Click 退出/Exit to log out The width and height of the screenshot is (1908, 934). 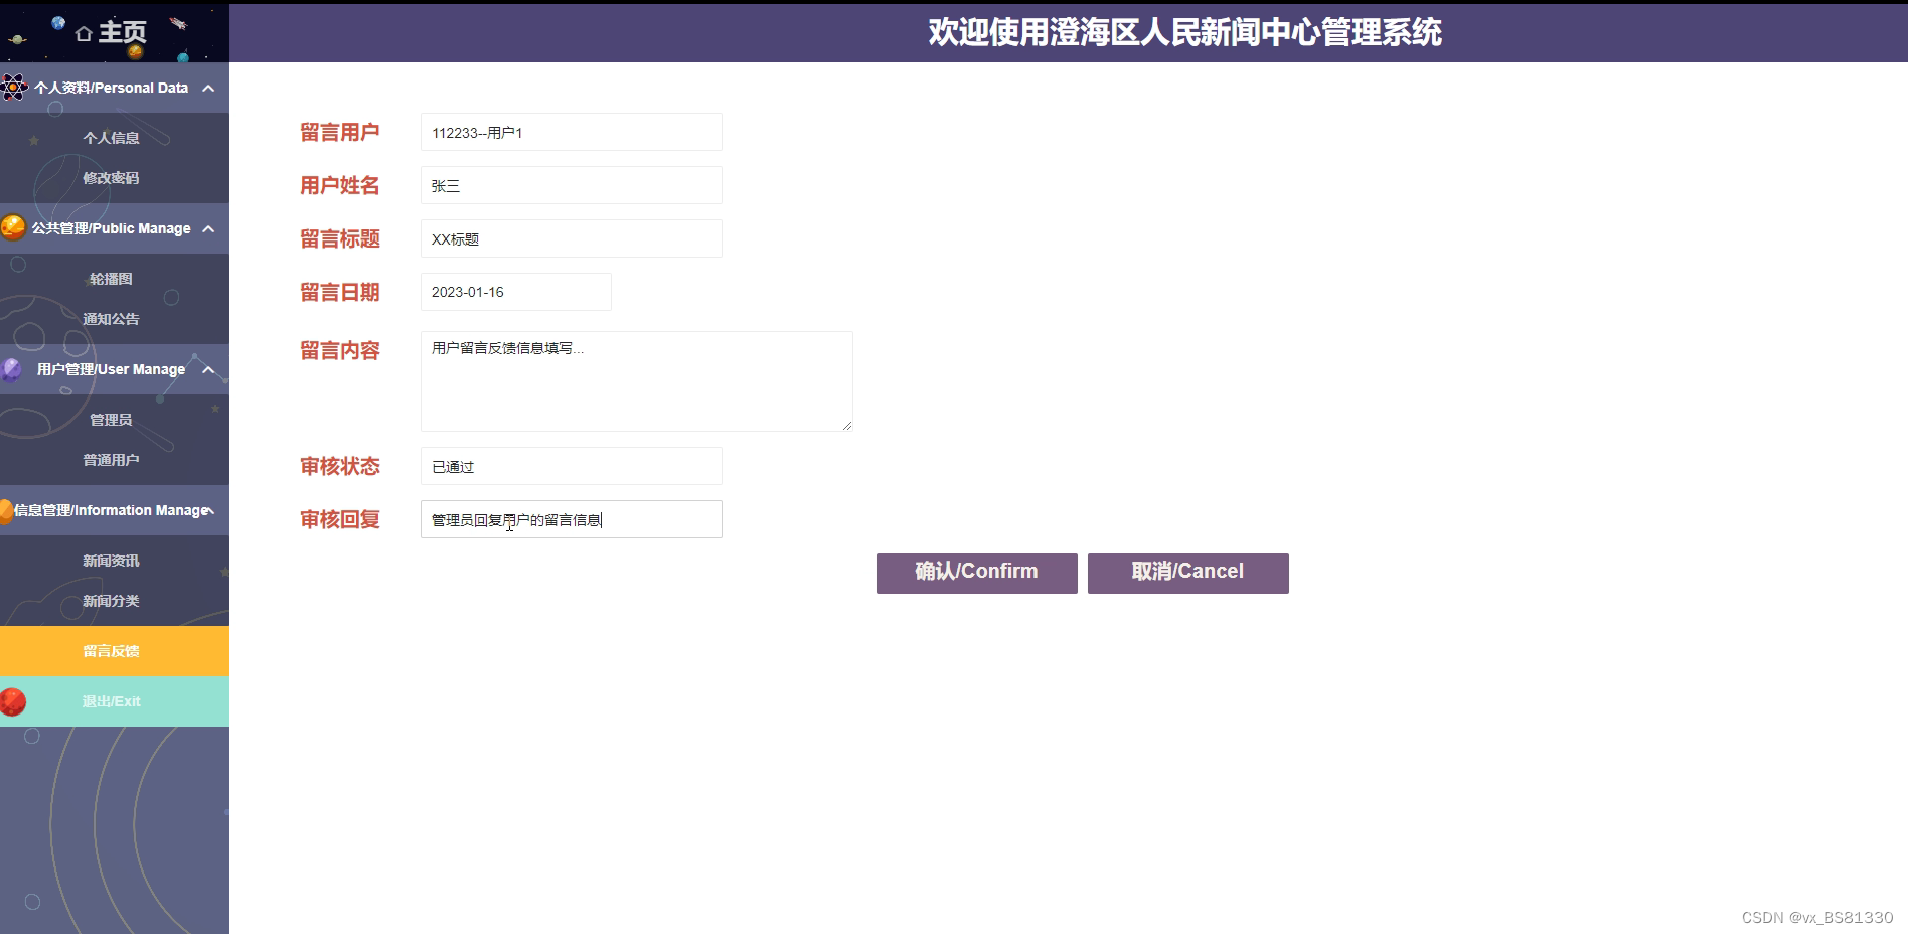[x=114, y=701]
